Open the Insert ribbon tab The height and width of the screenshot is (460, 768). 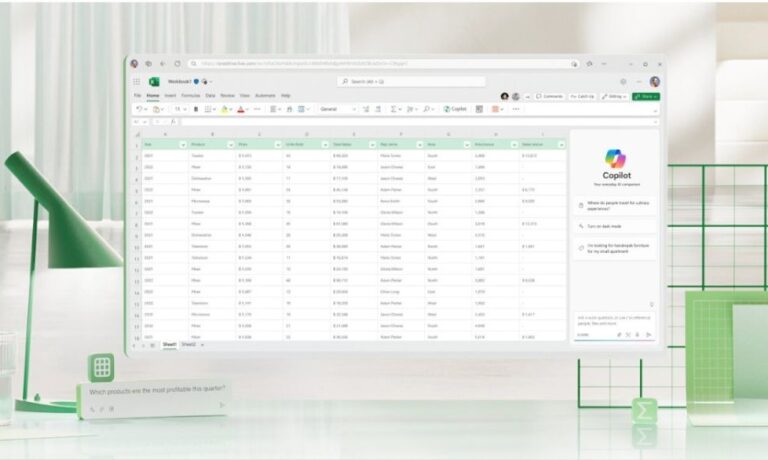(x=168, y=96)
